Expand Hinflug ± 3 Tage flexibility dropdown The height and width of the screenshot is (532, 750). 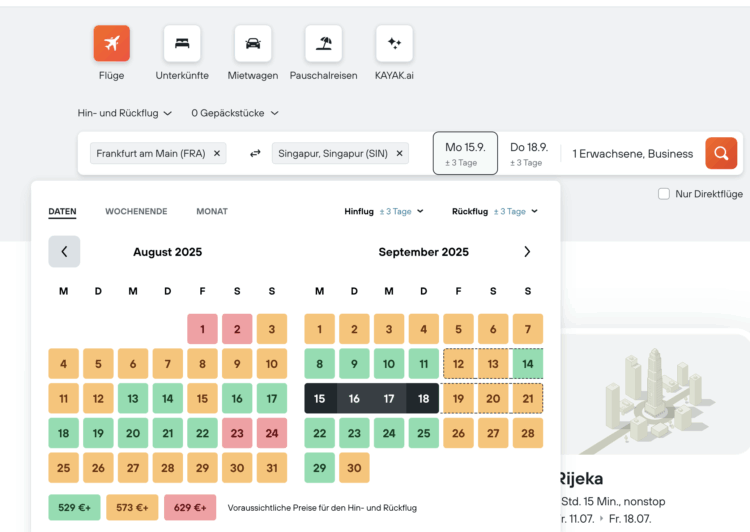pos(384,211)
